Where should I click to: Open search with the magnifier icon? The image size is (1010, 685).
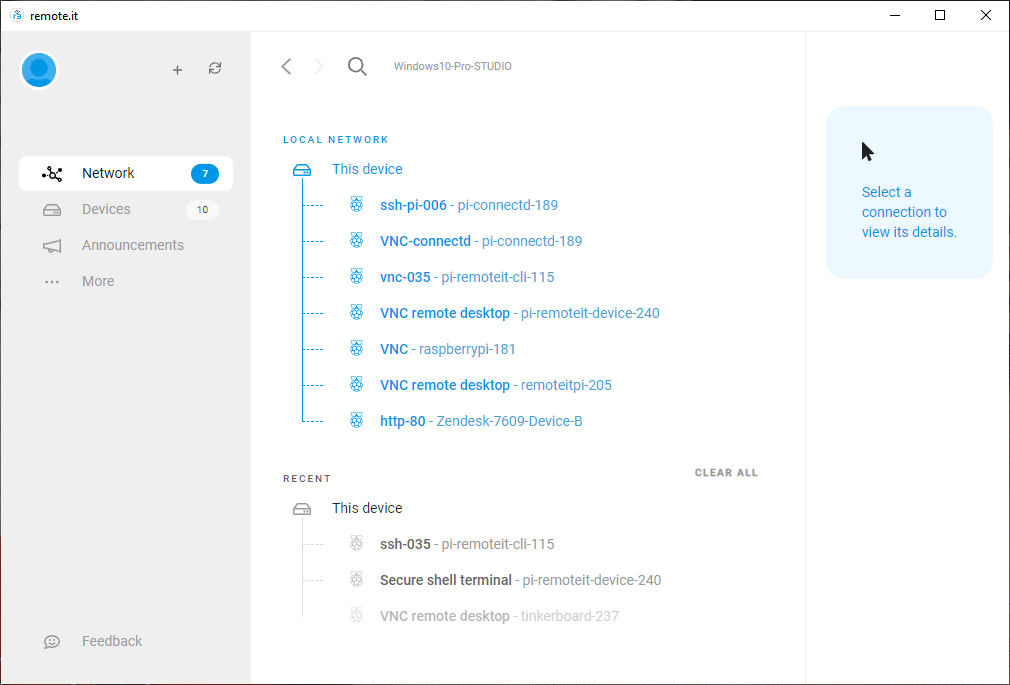point(357,66)
